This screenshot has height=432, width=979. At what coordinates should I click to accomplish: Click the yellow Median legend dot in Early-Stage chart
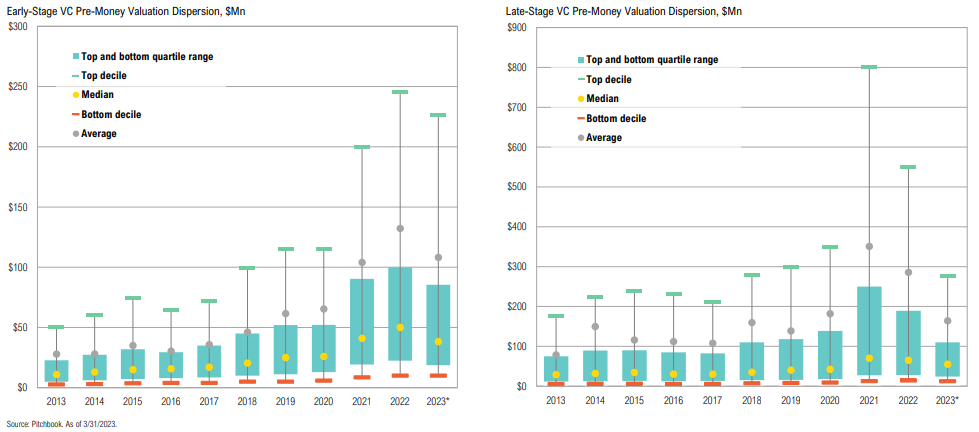[x=76, y=95]
